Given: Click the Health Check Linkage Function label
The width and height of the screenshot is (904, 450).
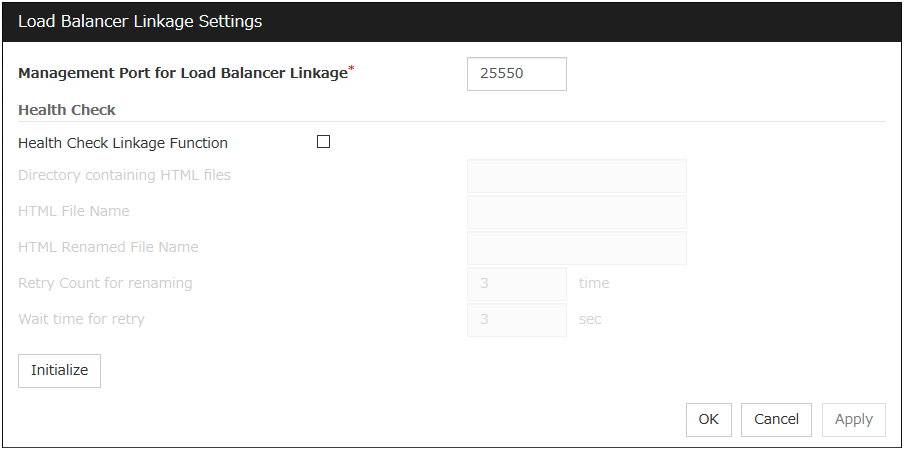Looking at the screenshot, I should point(123,143).
